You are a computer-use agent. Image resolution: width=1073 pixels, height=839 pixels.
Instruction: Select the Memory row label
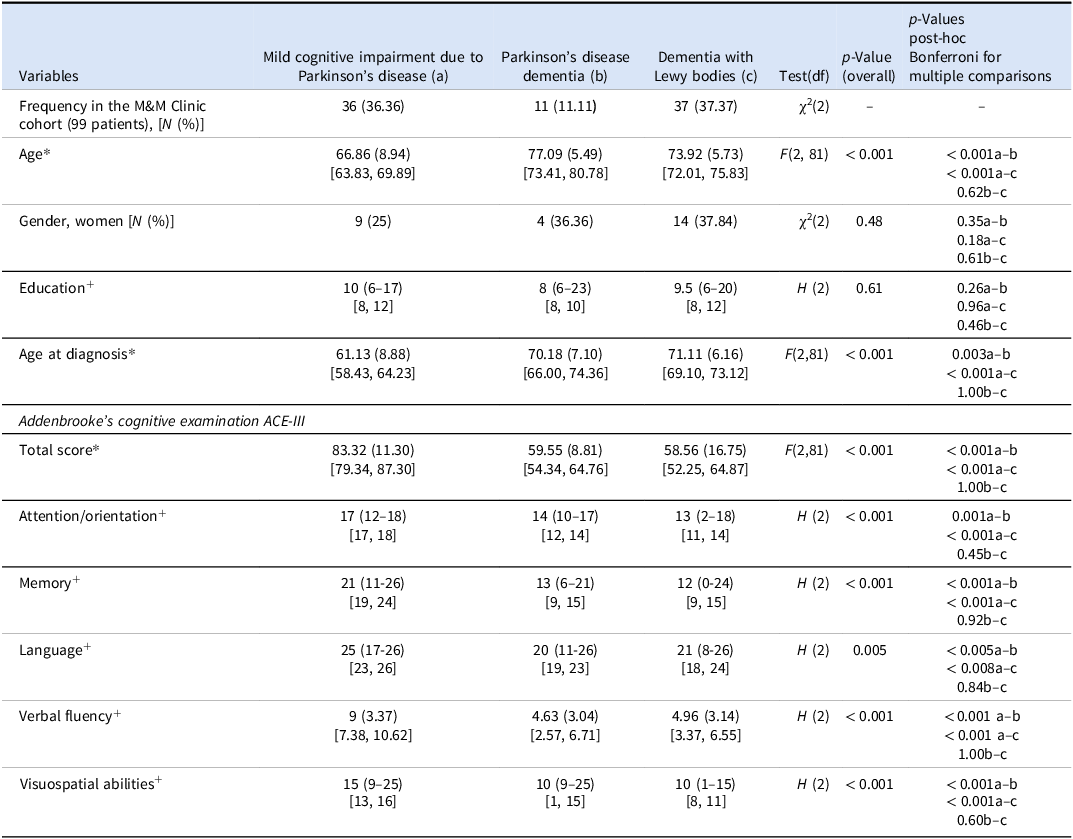49,583
